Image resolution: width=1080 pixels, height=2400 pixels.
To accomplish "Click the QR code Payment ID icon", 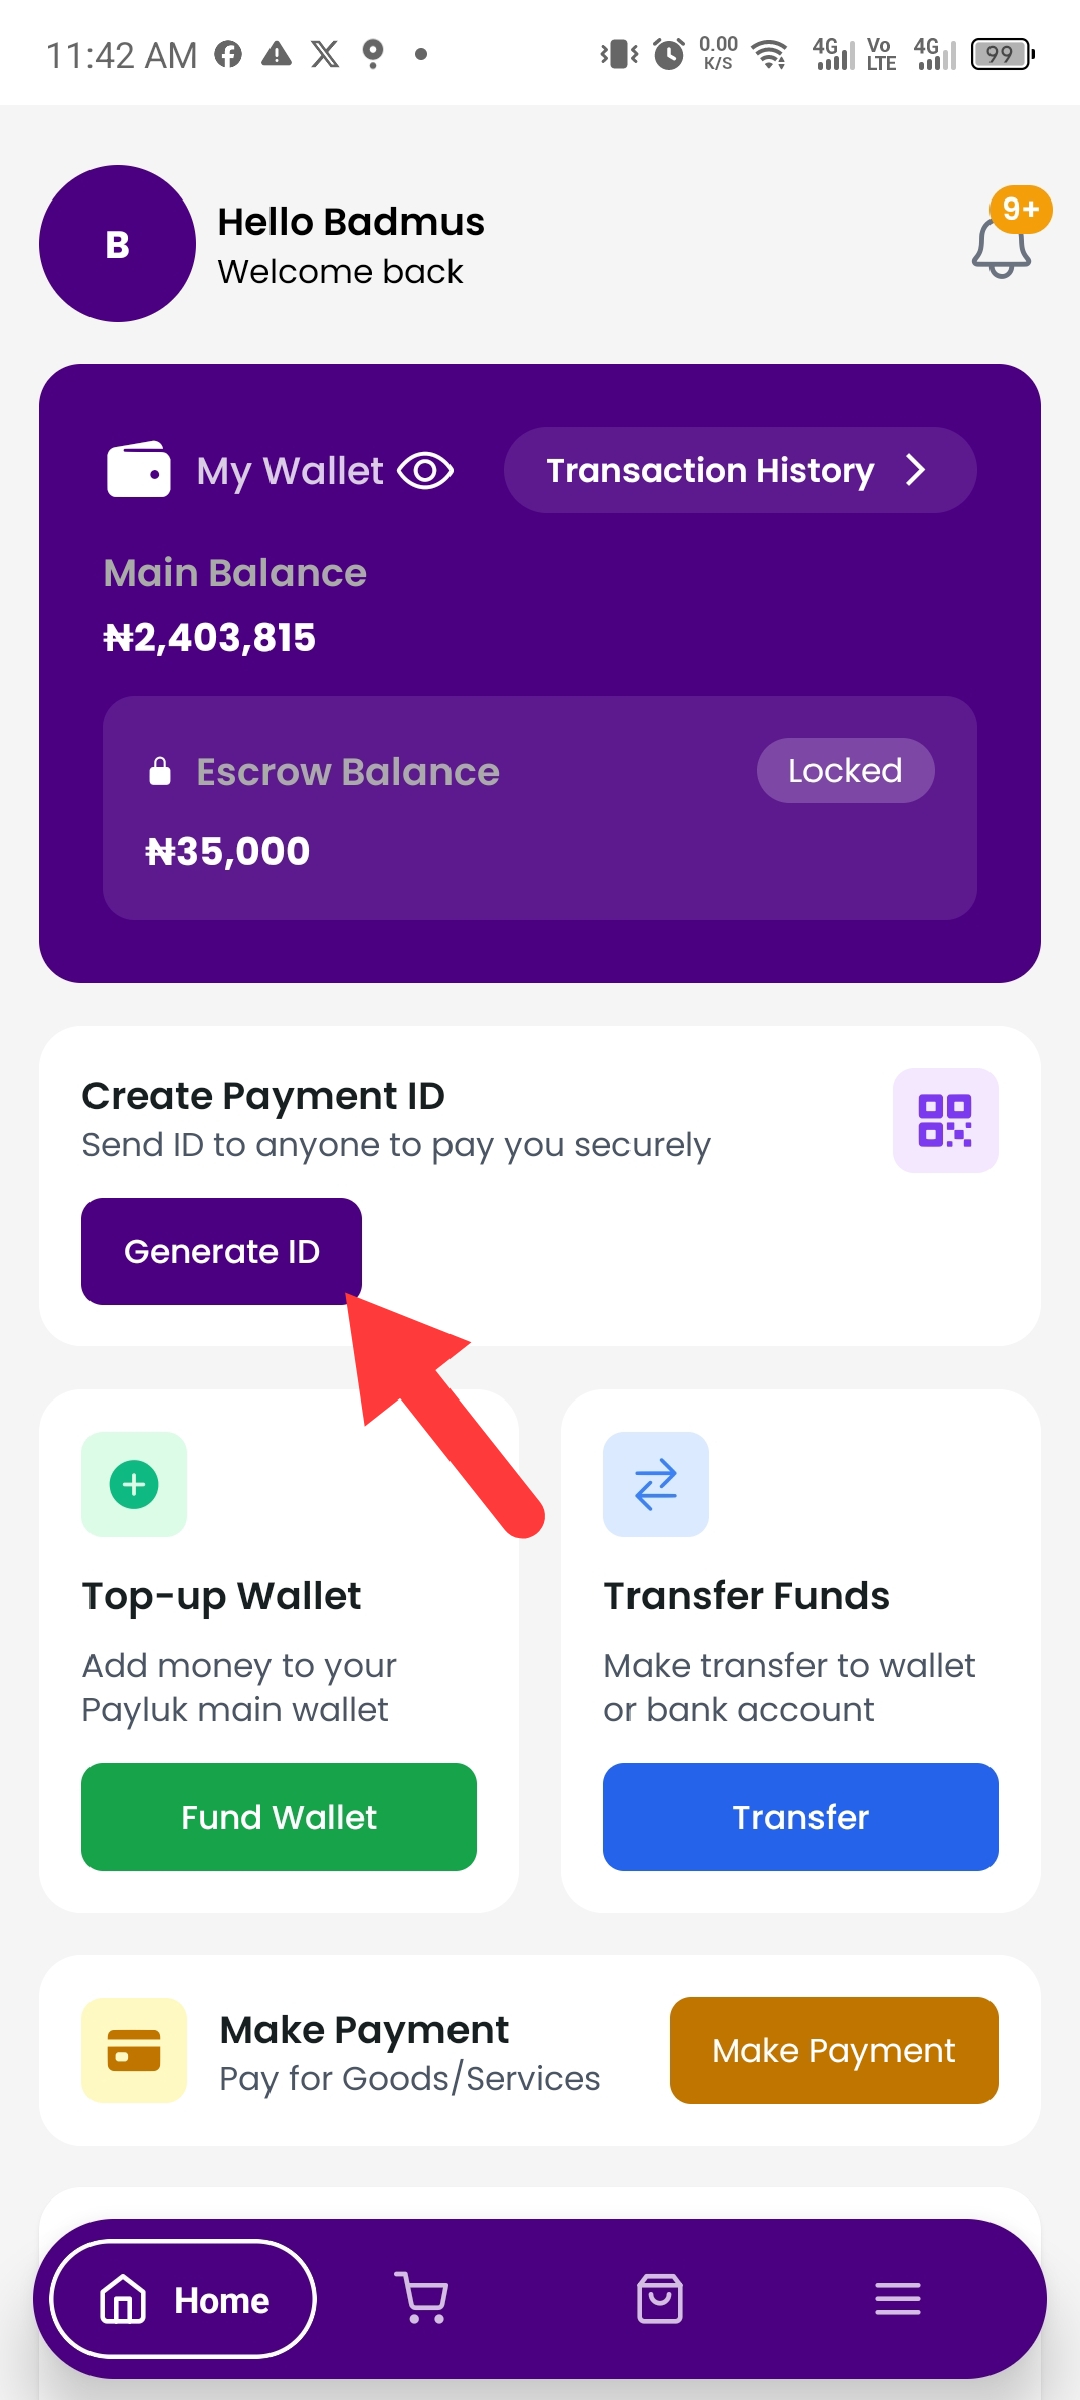I will 946,1120.
